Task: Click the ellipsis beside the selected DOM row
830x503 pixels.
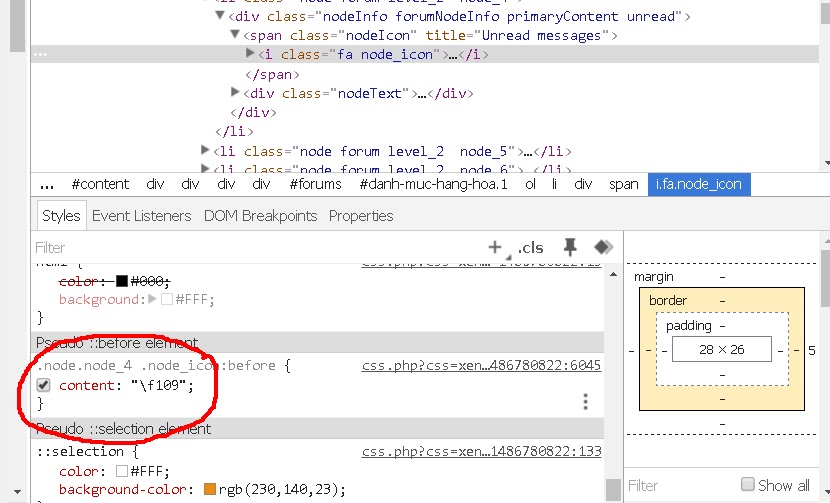Action: (40, 55)
